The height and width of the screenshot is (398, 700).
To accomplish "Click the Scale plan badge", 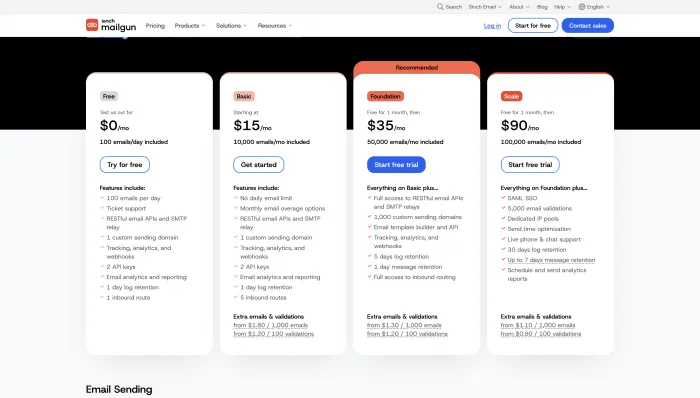I will click(x=511, y=96).
